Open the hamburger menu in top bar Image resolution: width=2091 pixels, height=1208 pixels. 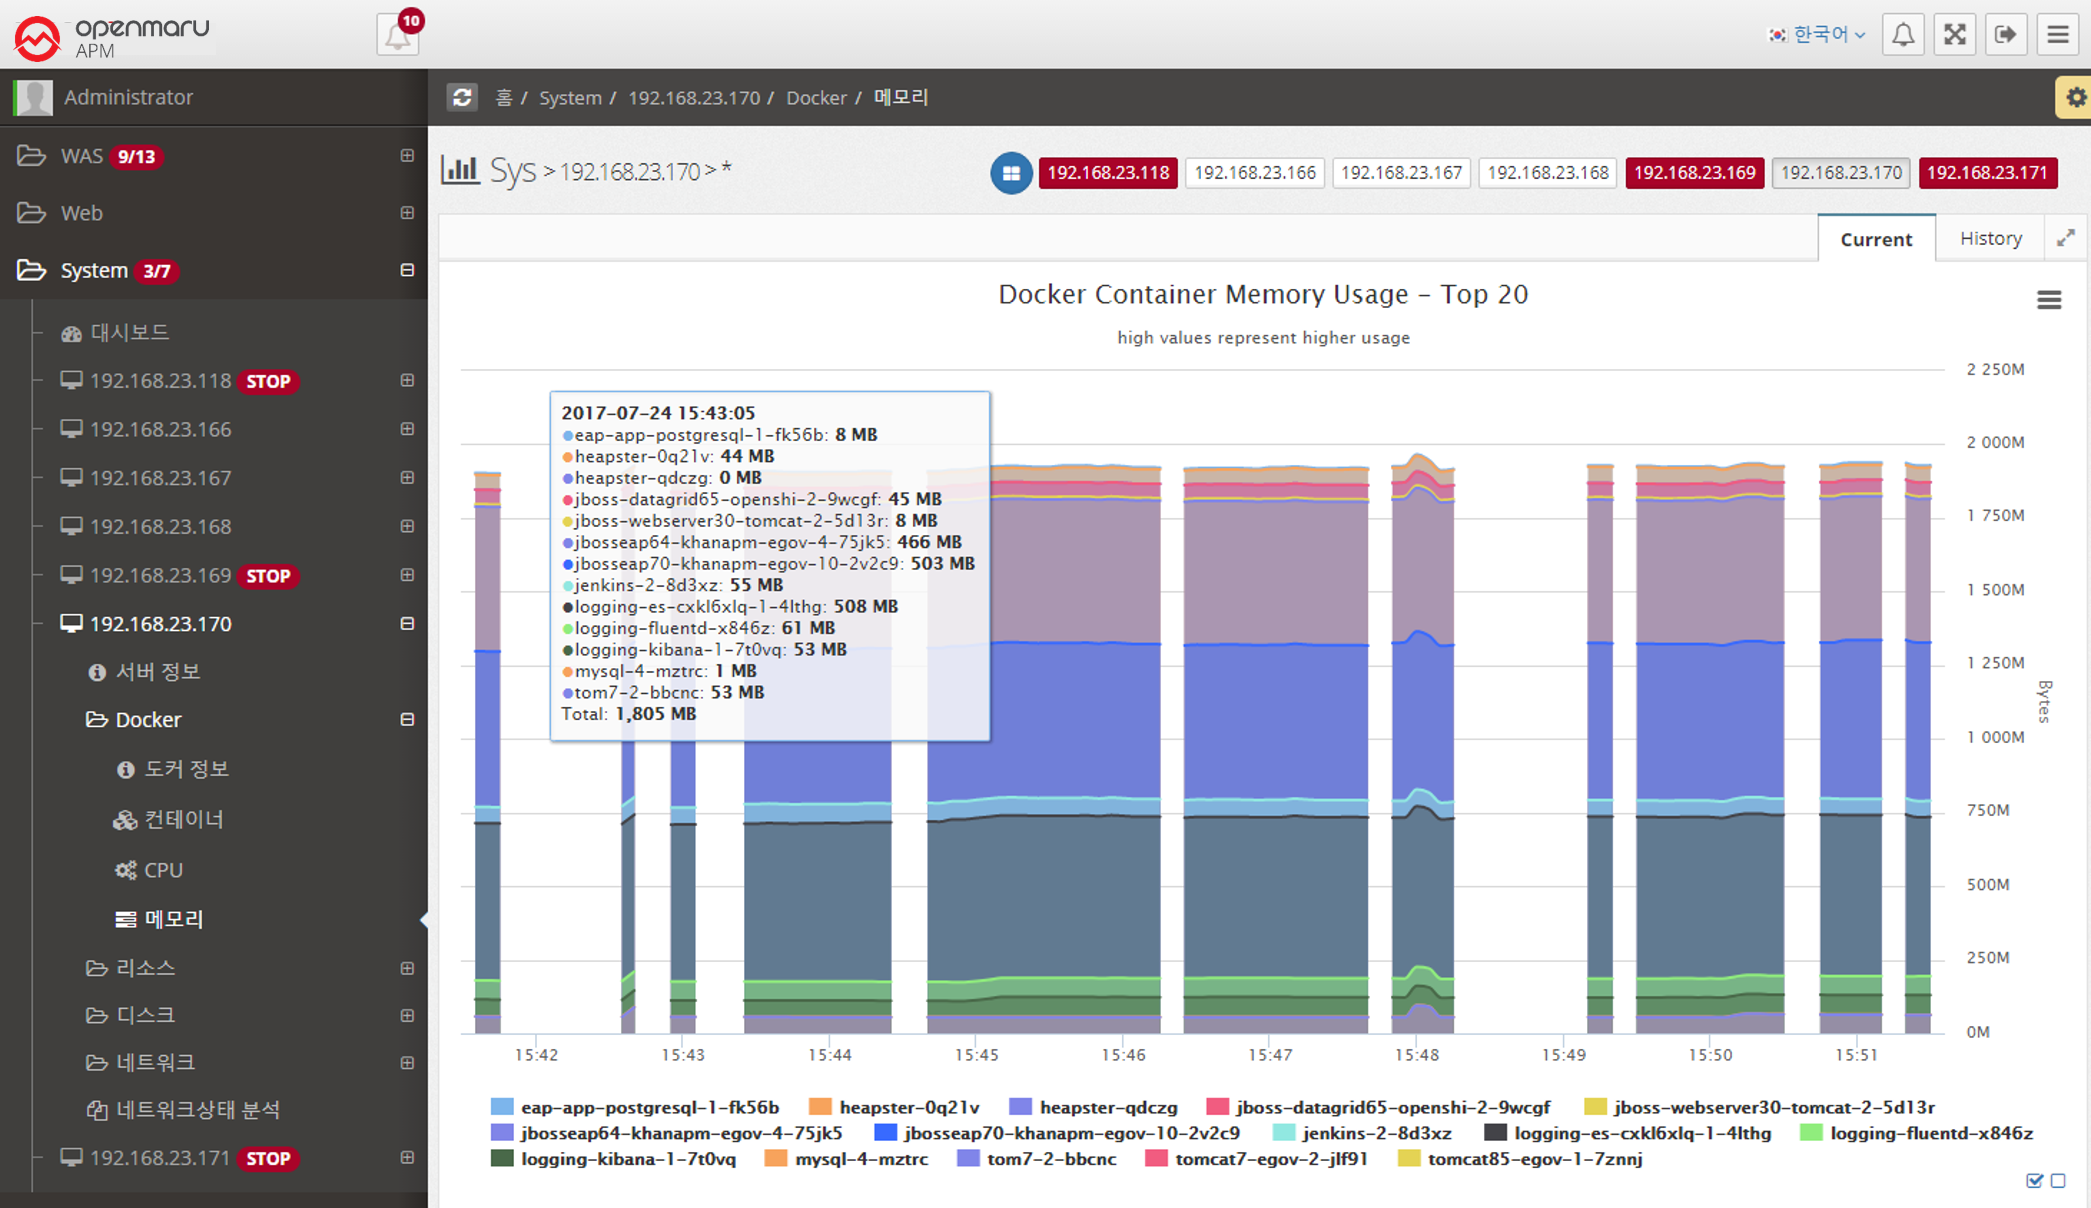tap(2058, 35)
